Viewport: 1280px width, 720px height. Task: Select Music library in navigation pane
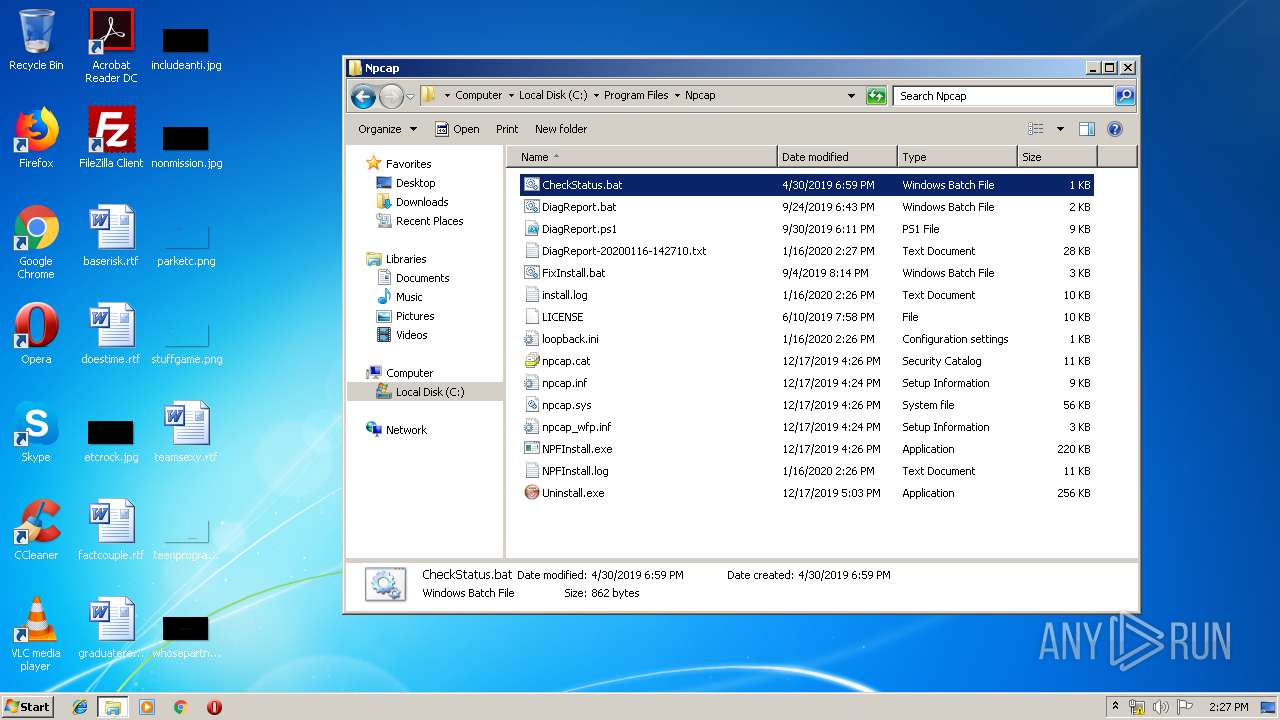pos(409,297)
